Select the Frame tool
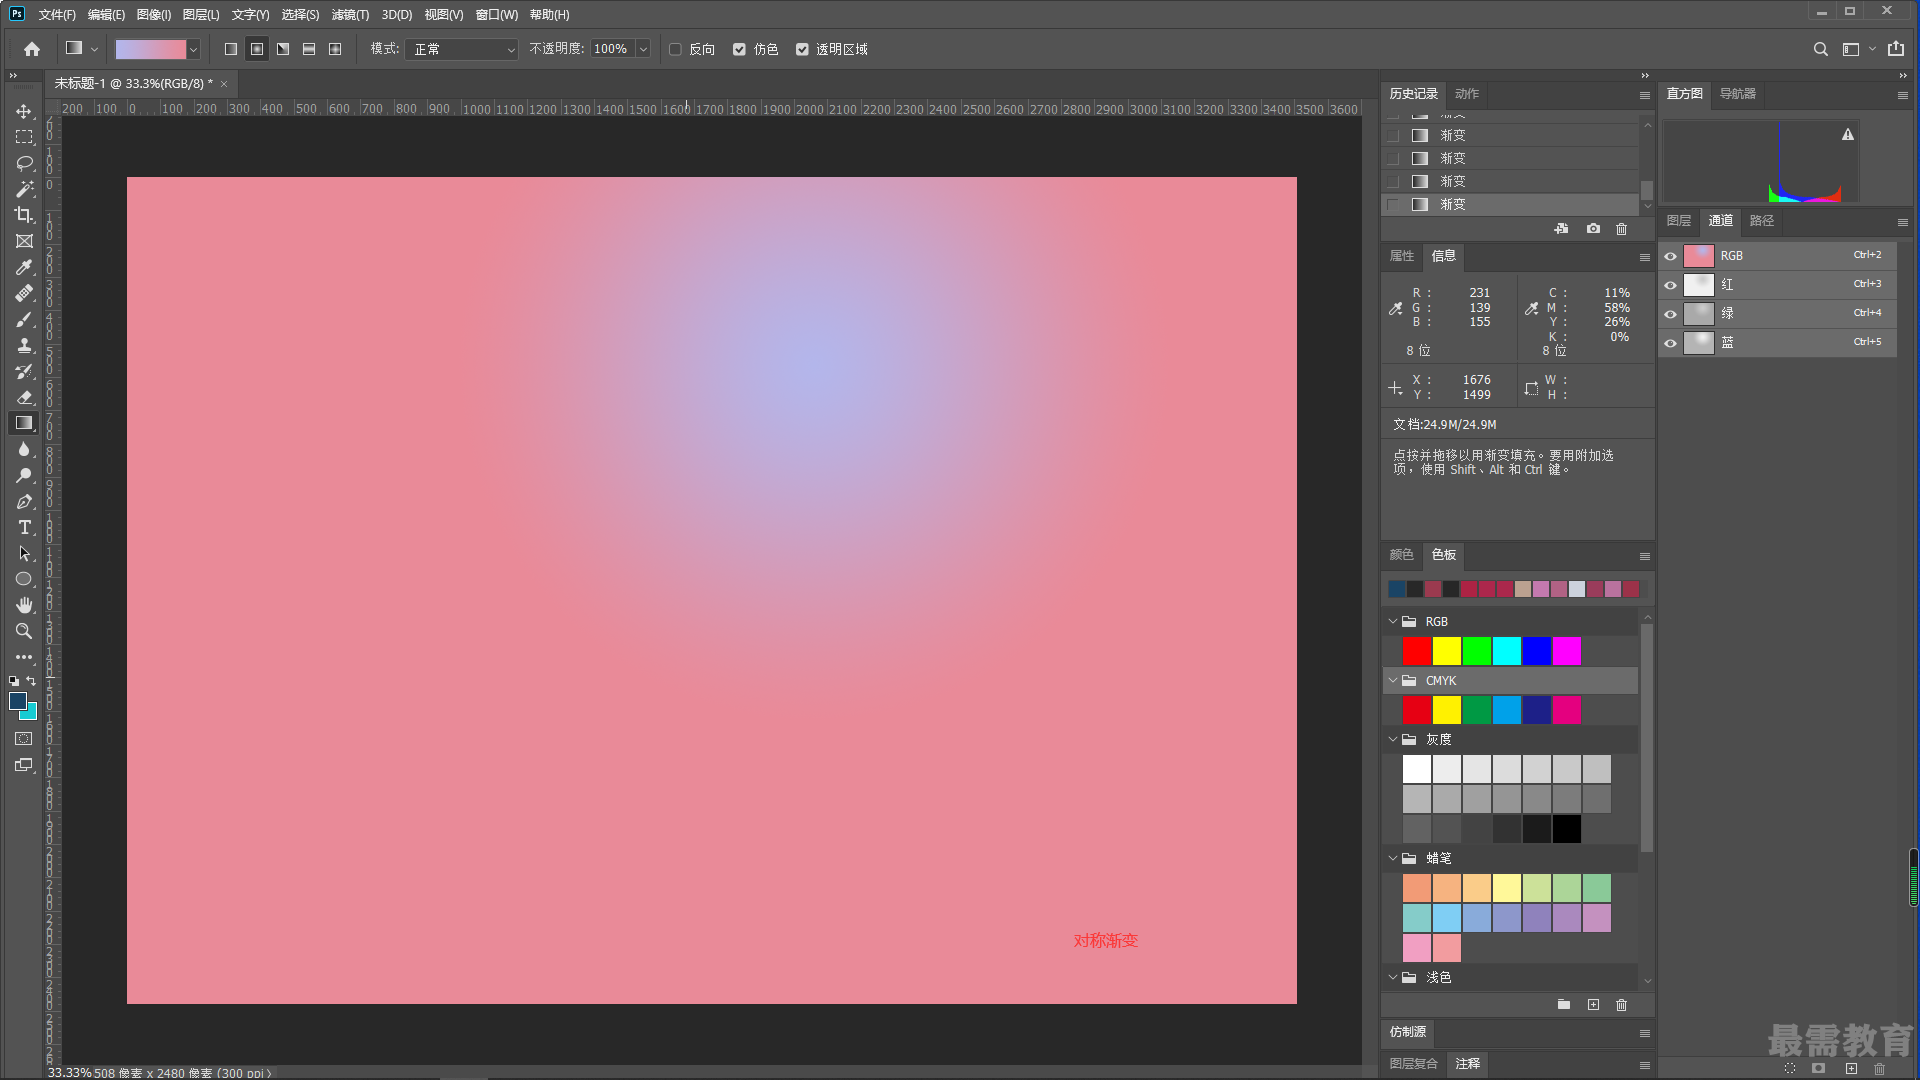Image resolution: width=1920 pixels, height=1080 pixels. [x=24, y=241]
